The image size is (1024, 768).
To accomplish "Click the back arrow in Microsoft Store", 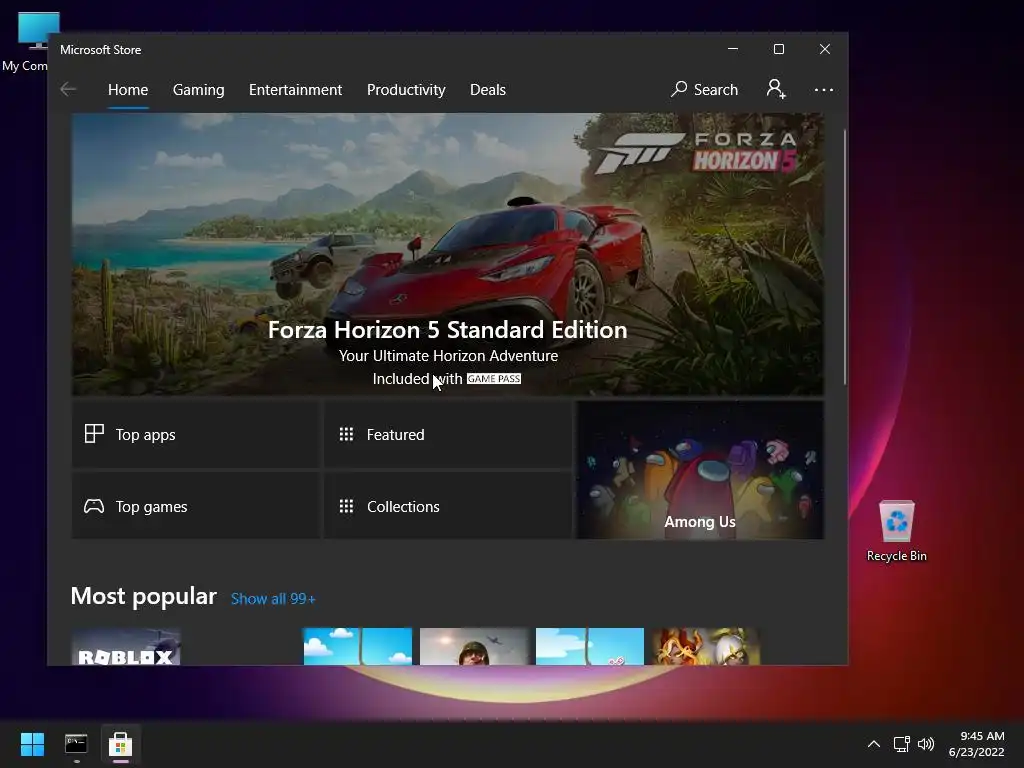I will tap(68, 89).
